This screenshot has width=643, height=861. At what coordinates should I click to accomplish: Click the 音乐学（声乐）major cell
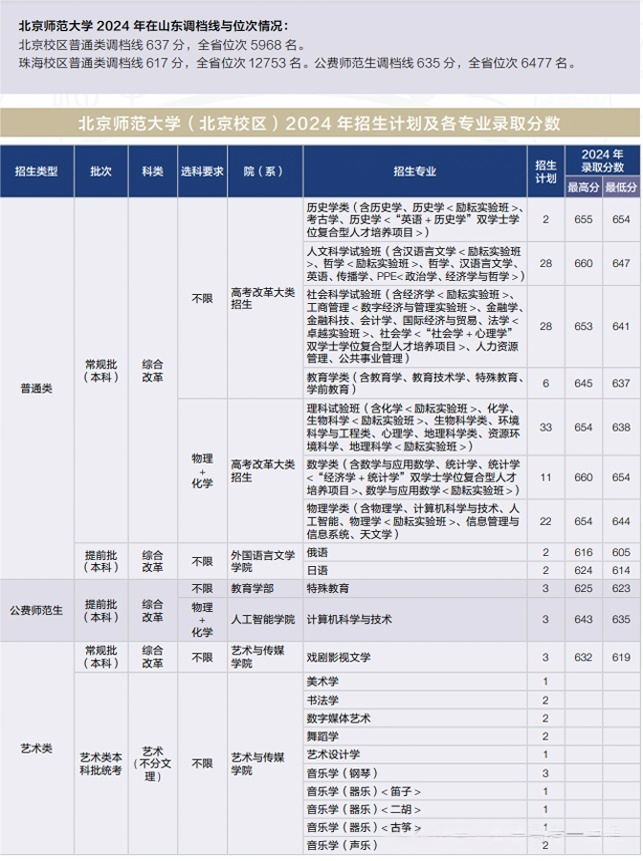(x=415, y=846)
